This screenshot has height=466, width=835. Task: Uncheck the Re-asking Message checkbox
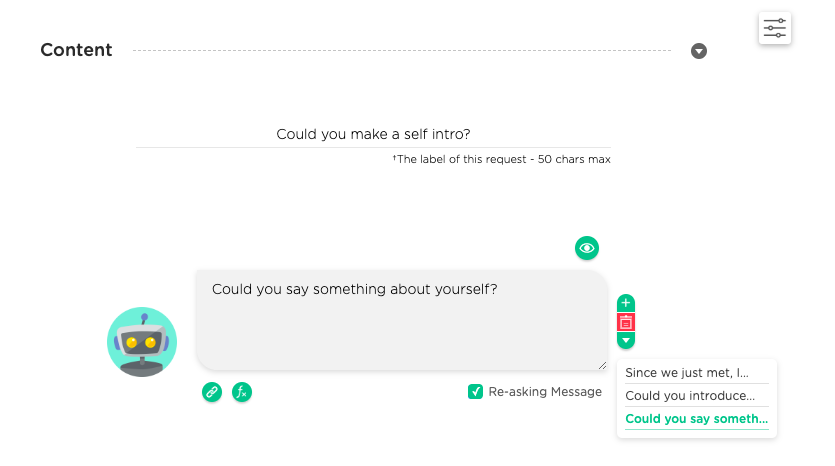pyautogui.click(x=475, y=391)
